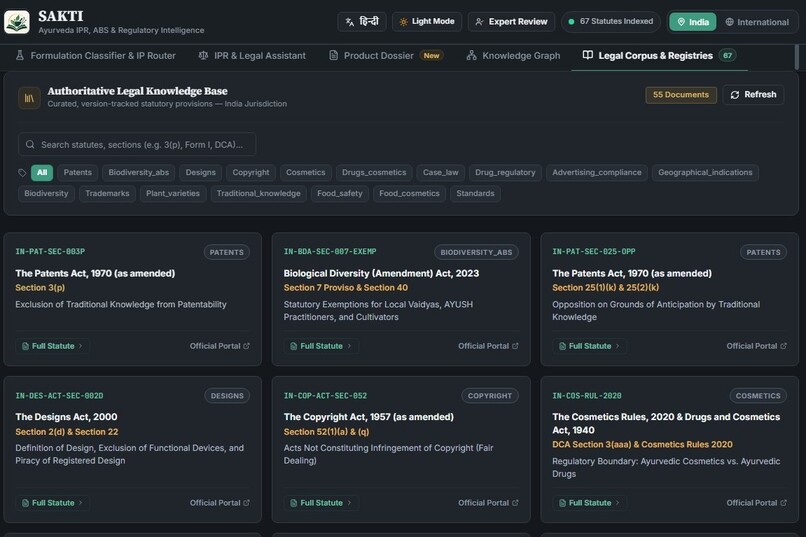This screenshot has height=537, width=806.
Task: Expand Full Statute for The Designs Act card
Action: [52, 503]
